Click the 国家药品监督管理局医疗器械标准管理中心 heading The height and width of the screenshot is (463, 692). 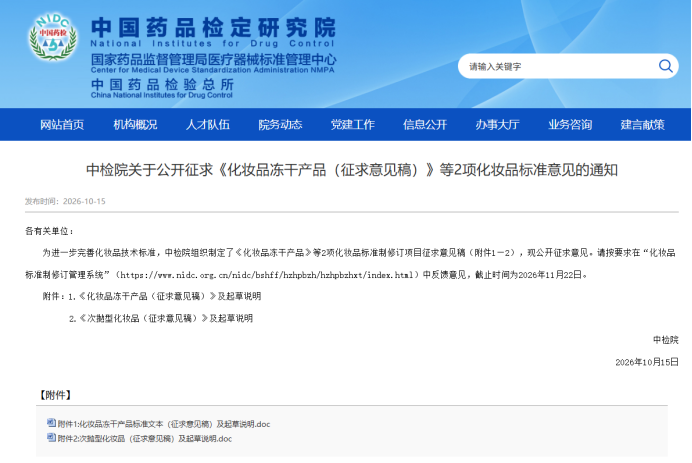point(213,59)
